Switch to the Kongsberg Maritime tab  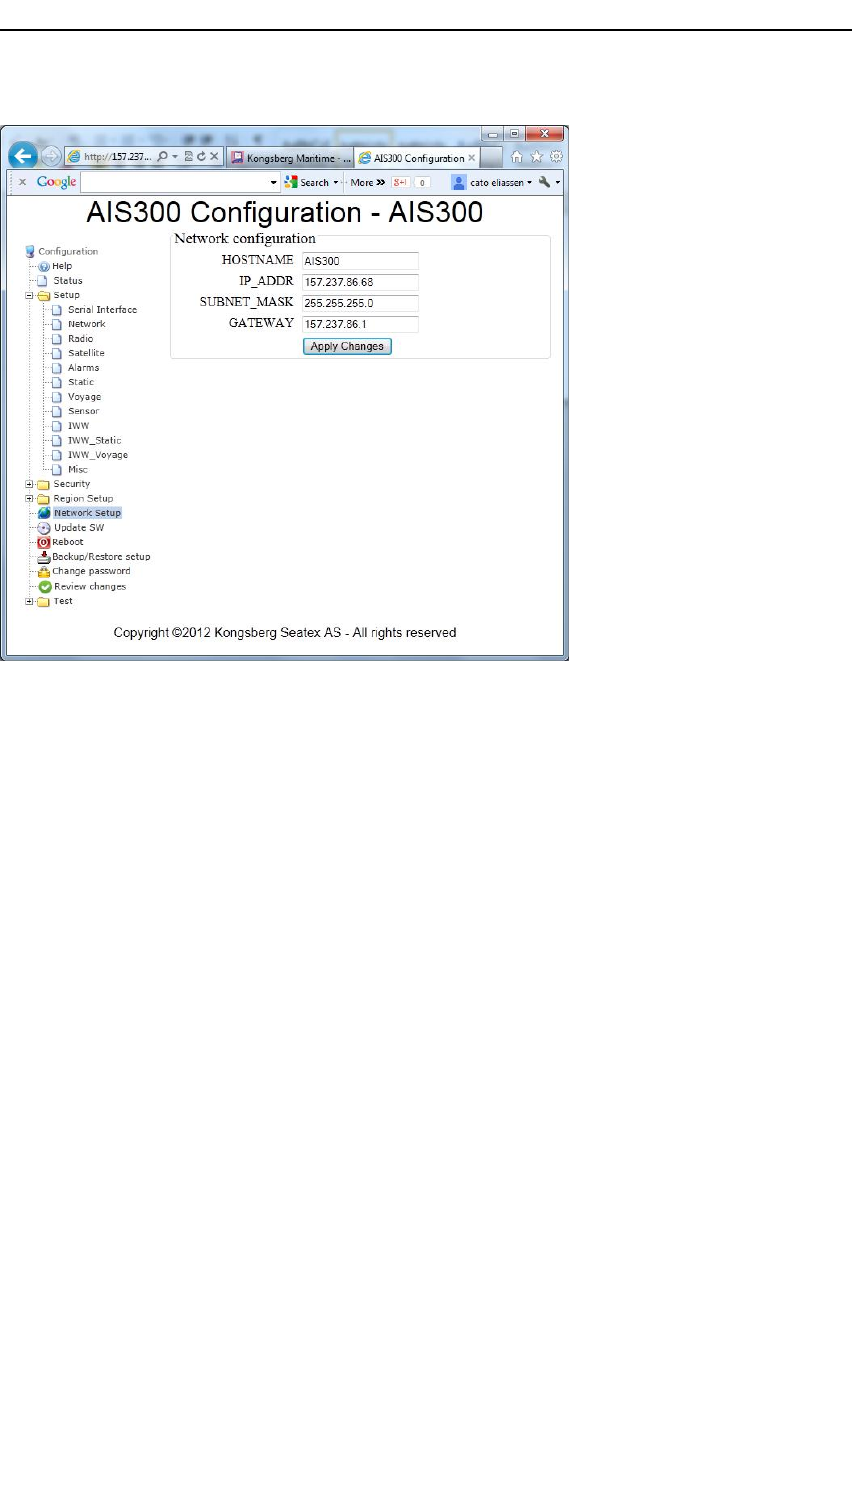point(290,158)
